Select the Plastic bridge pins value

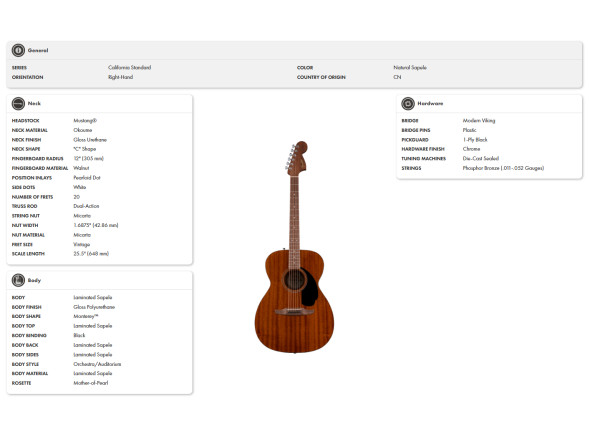(x=470, y=130)
